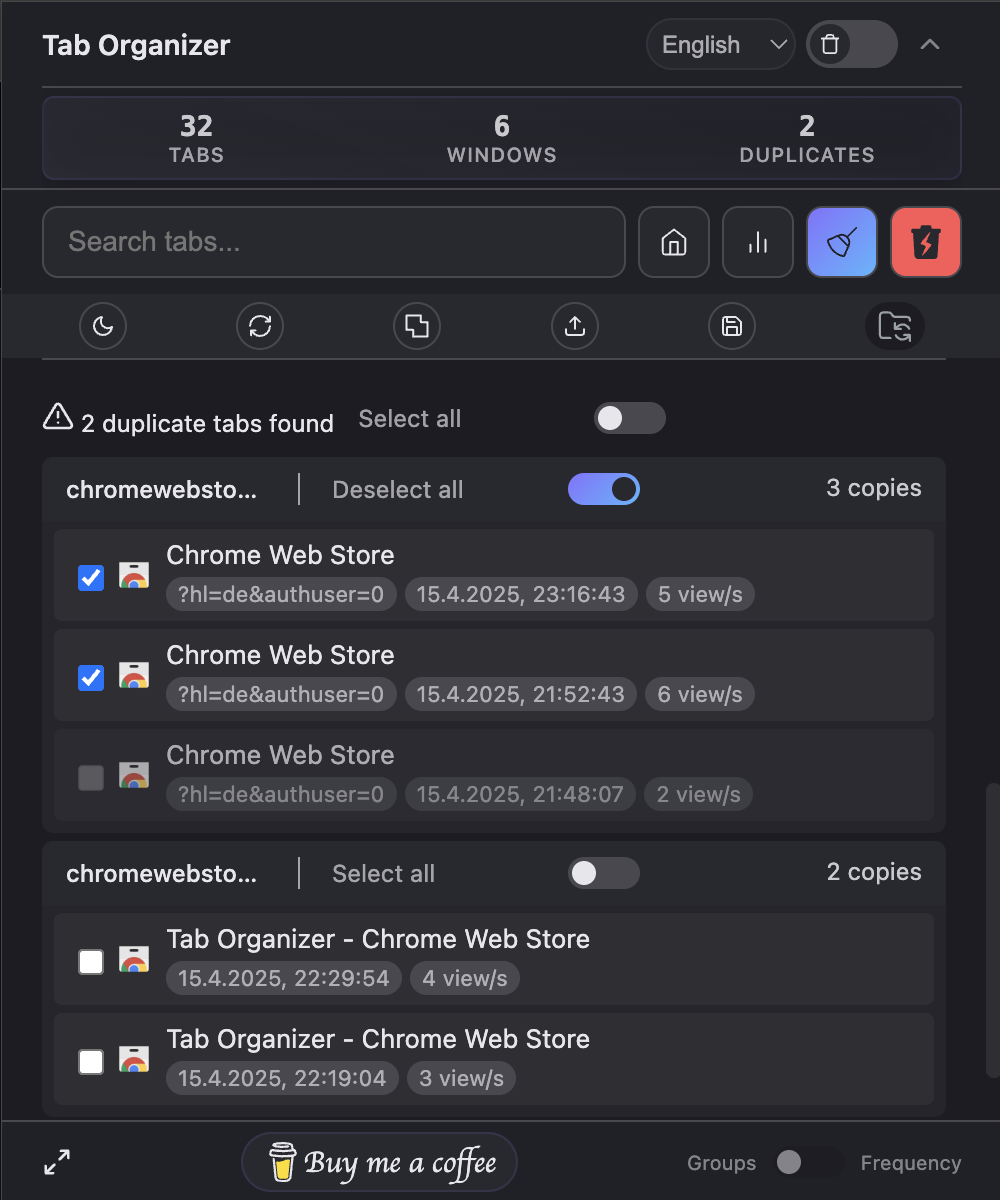Refresh the tab list

(260, 326)
